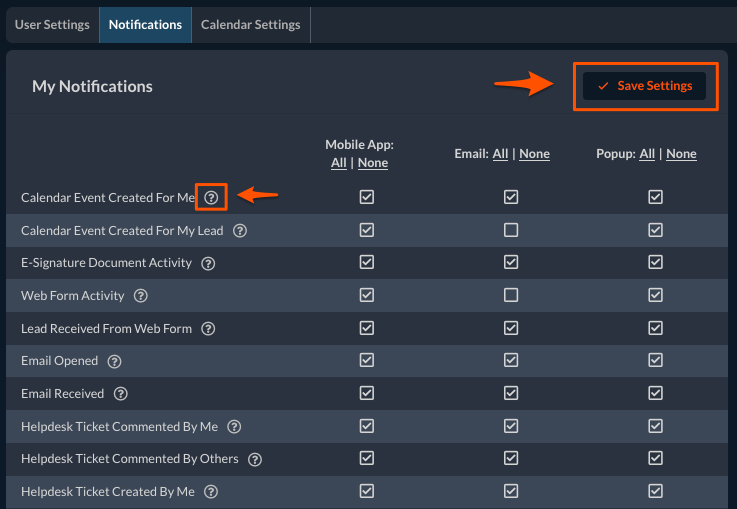
Task: Click question mark next to Email Opened
Action: click(114, 361)
